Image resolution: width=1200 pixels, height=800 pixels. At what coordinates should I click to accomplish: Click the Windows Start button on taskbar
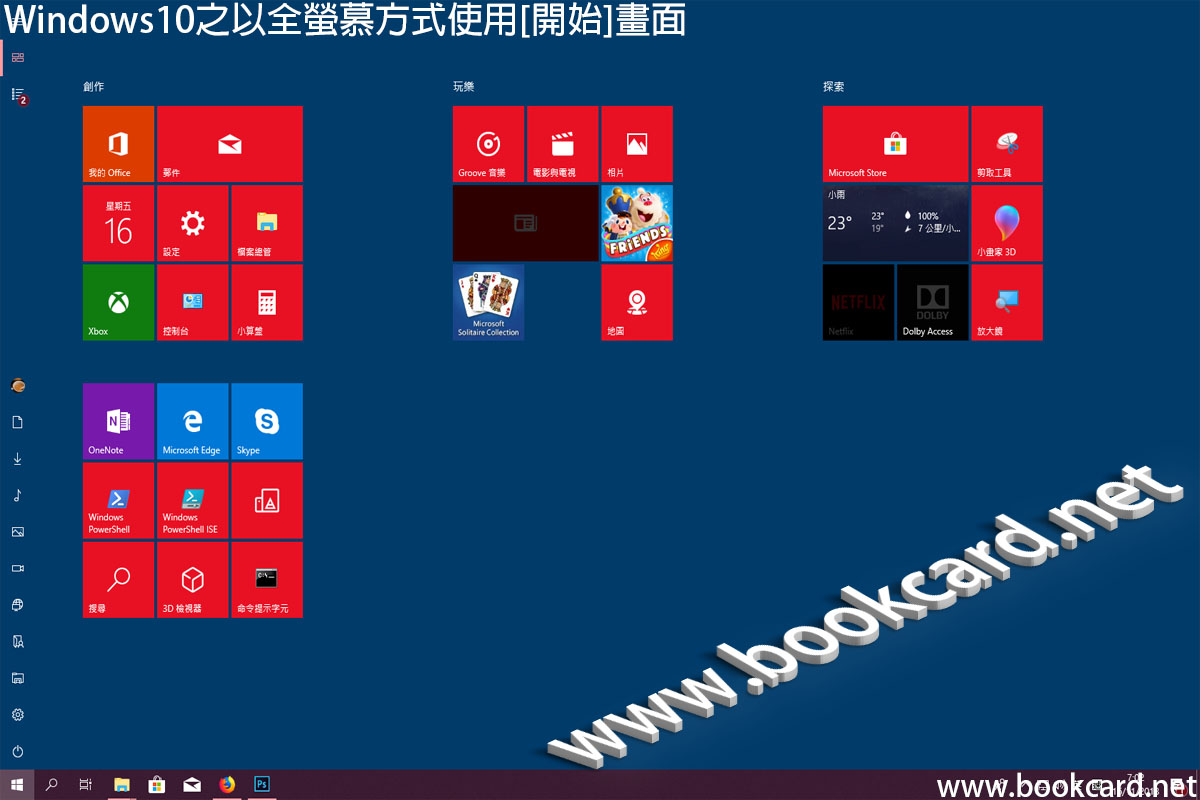[17, 785]
